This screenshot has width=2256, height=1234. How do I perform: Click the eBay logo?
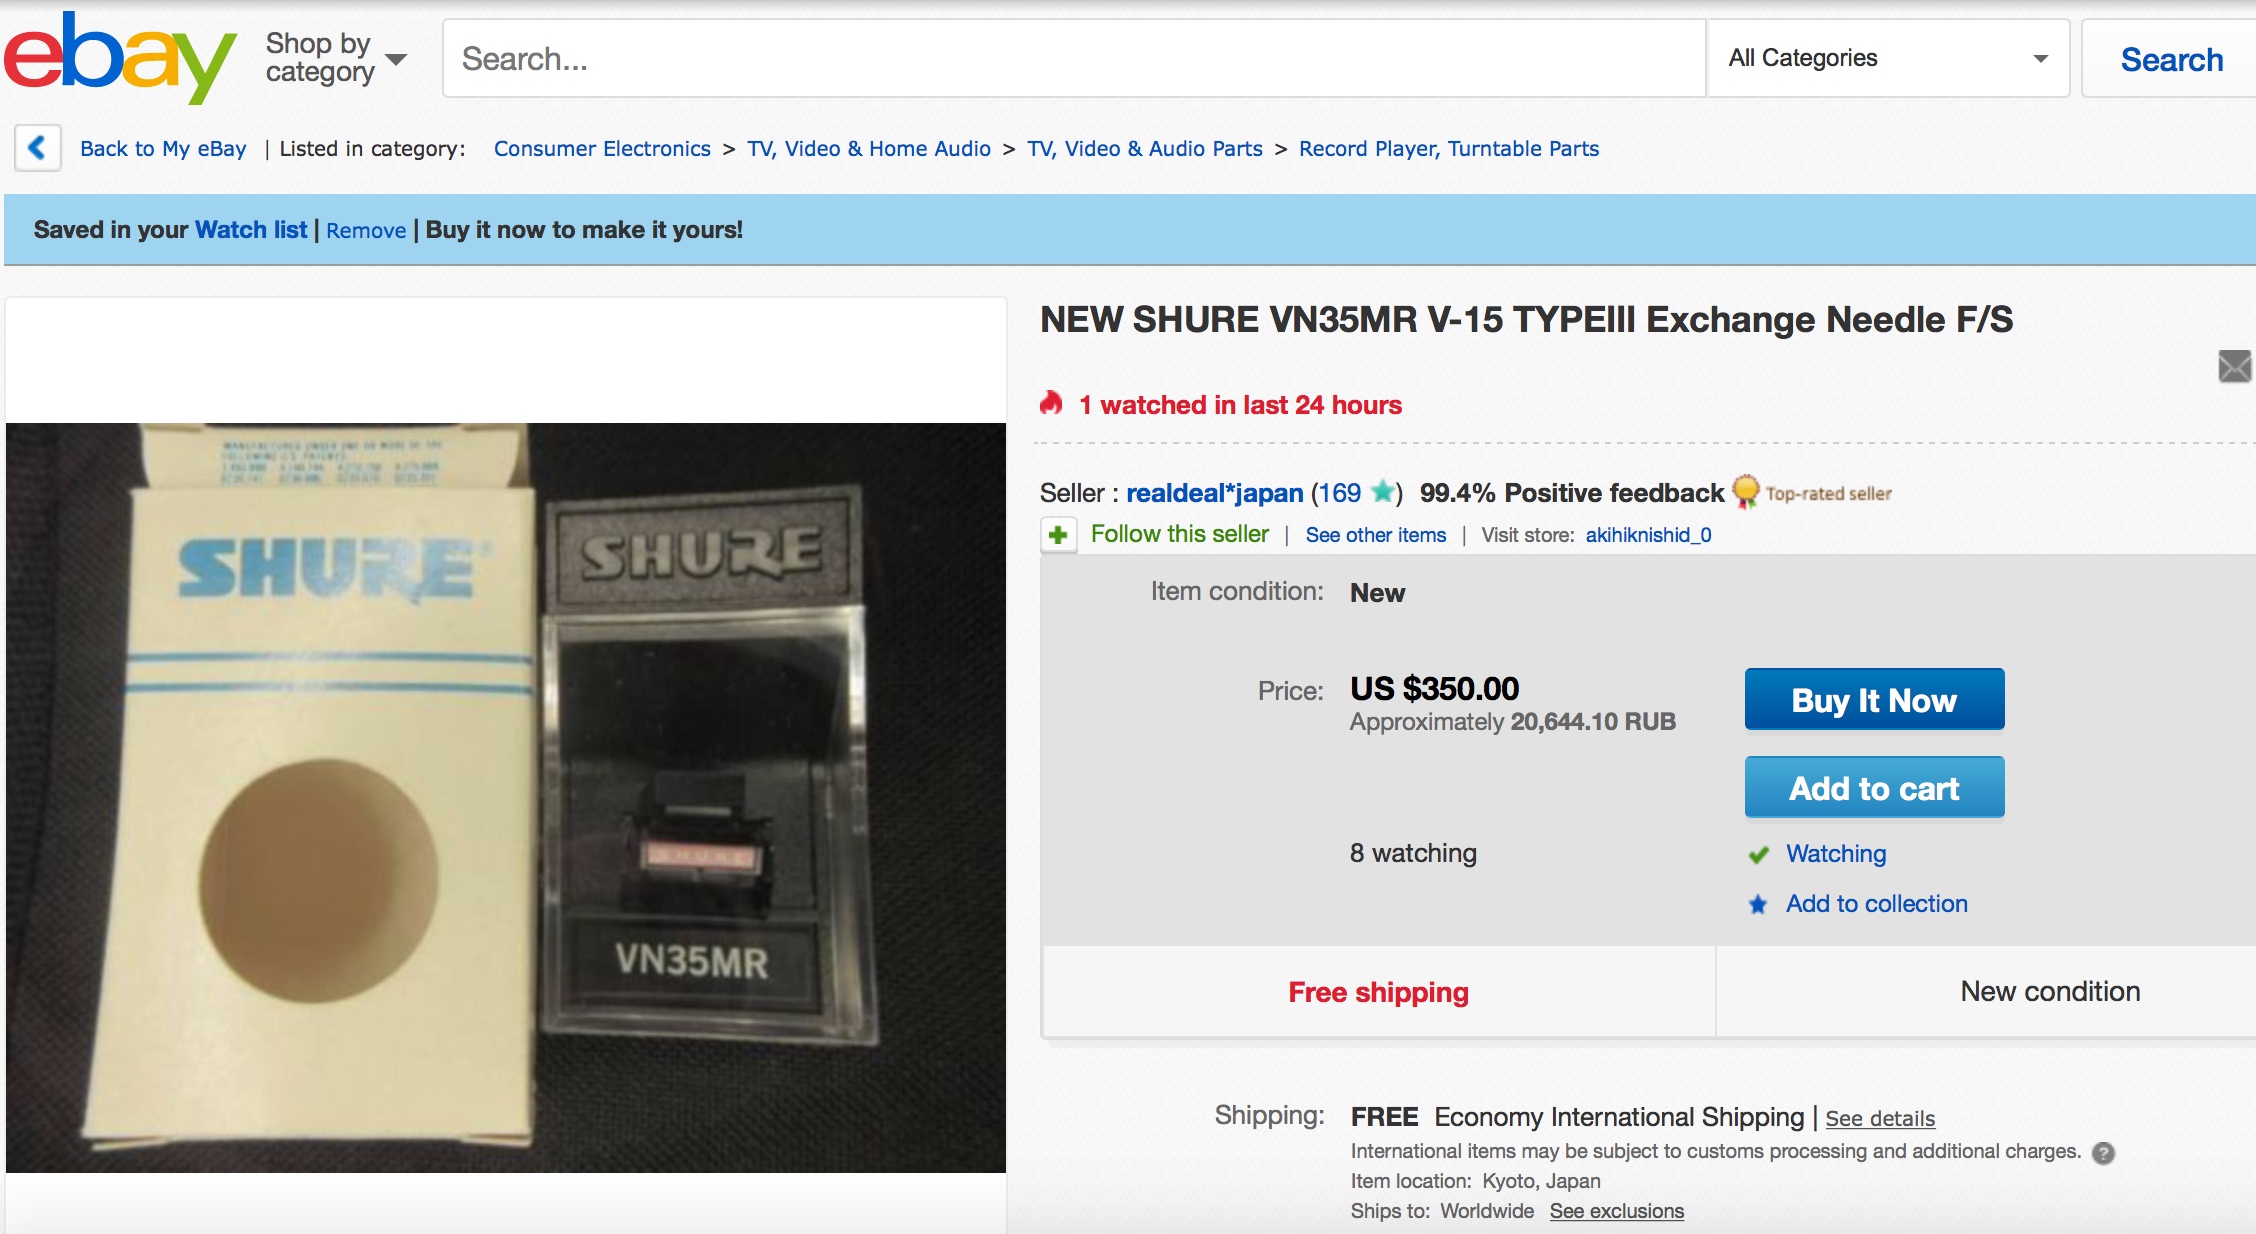click(x=120, y=58)
